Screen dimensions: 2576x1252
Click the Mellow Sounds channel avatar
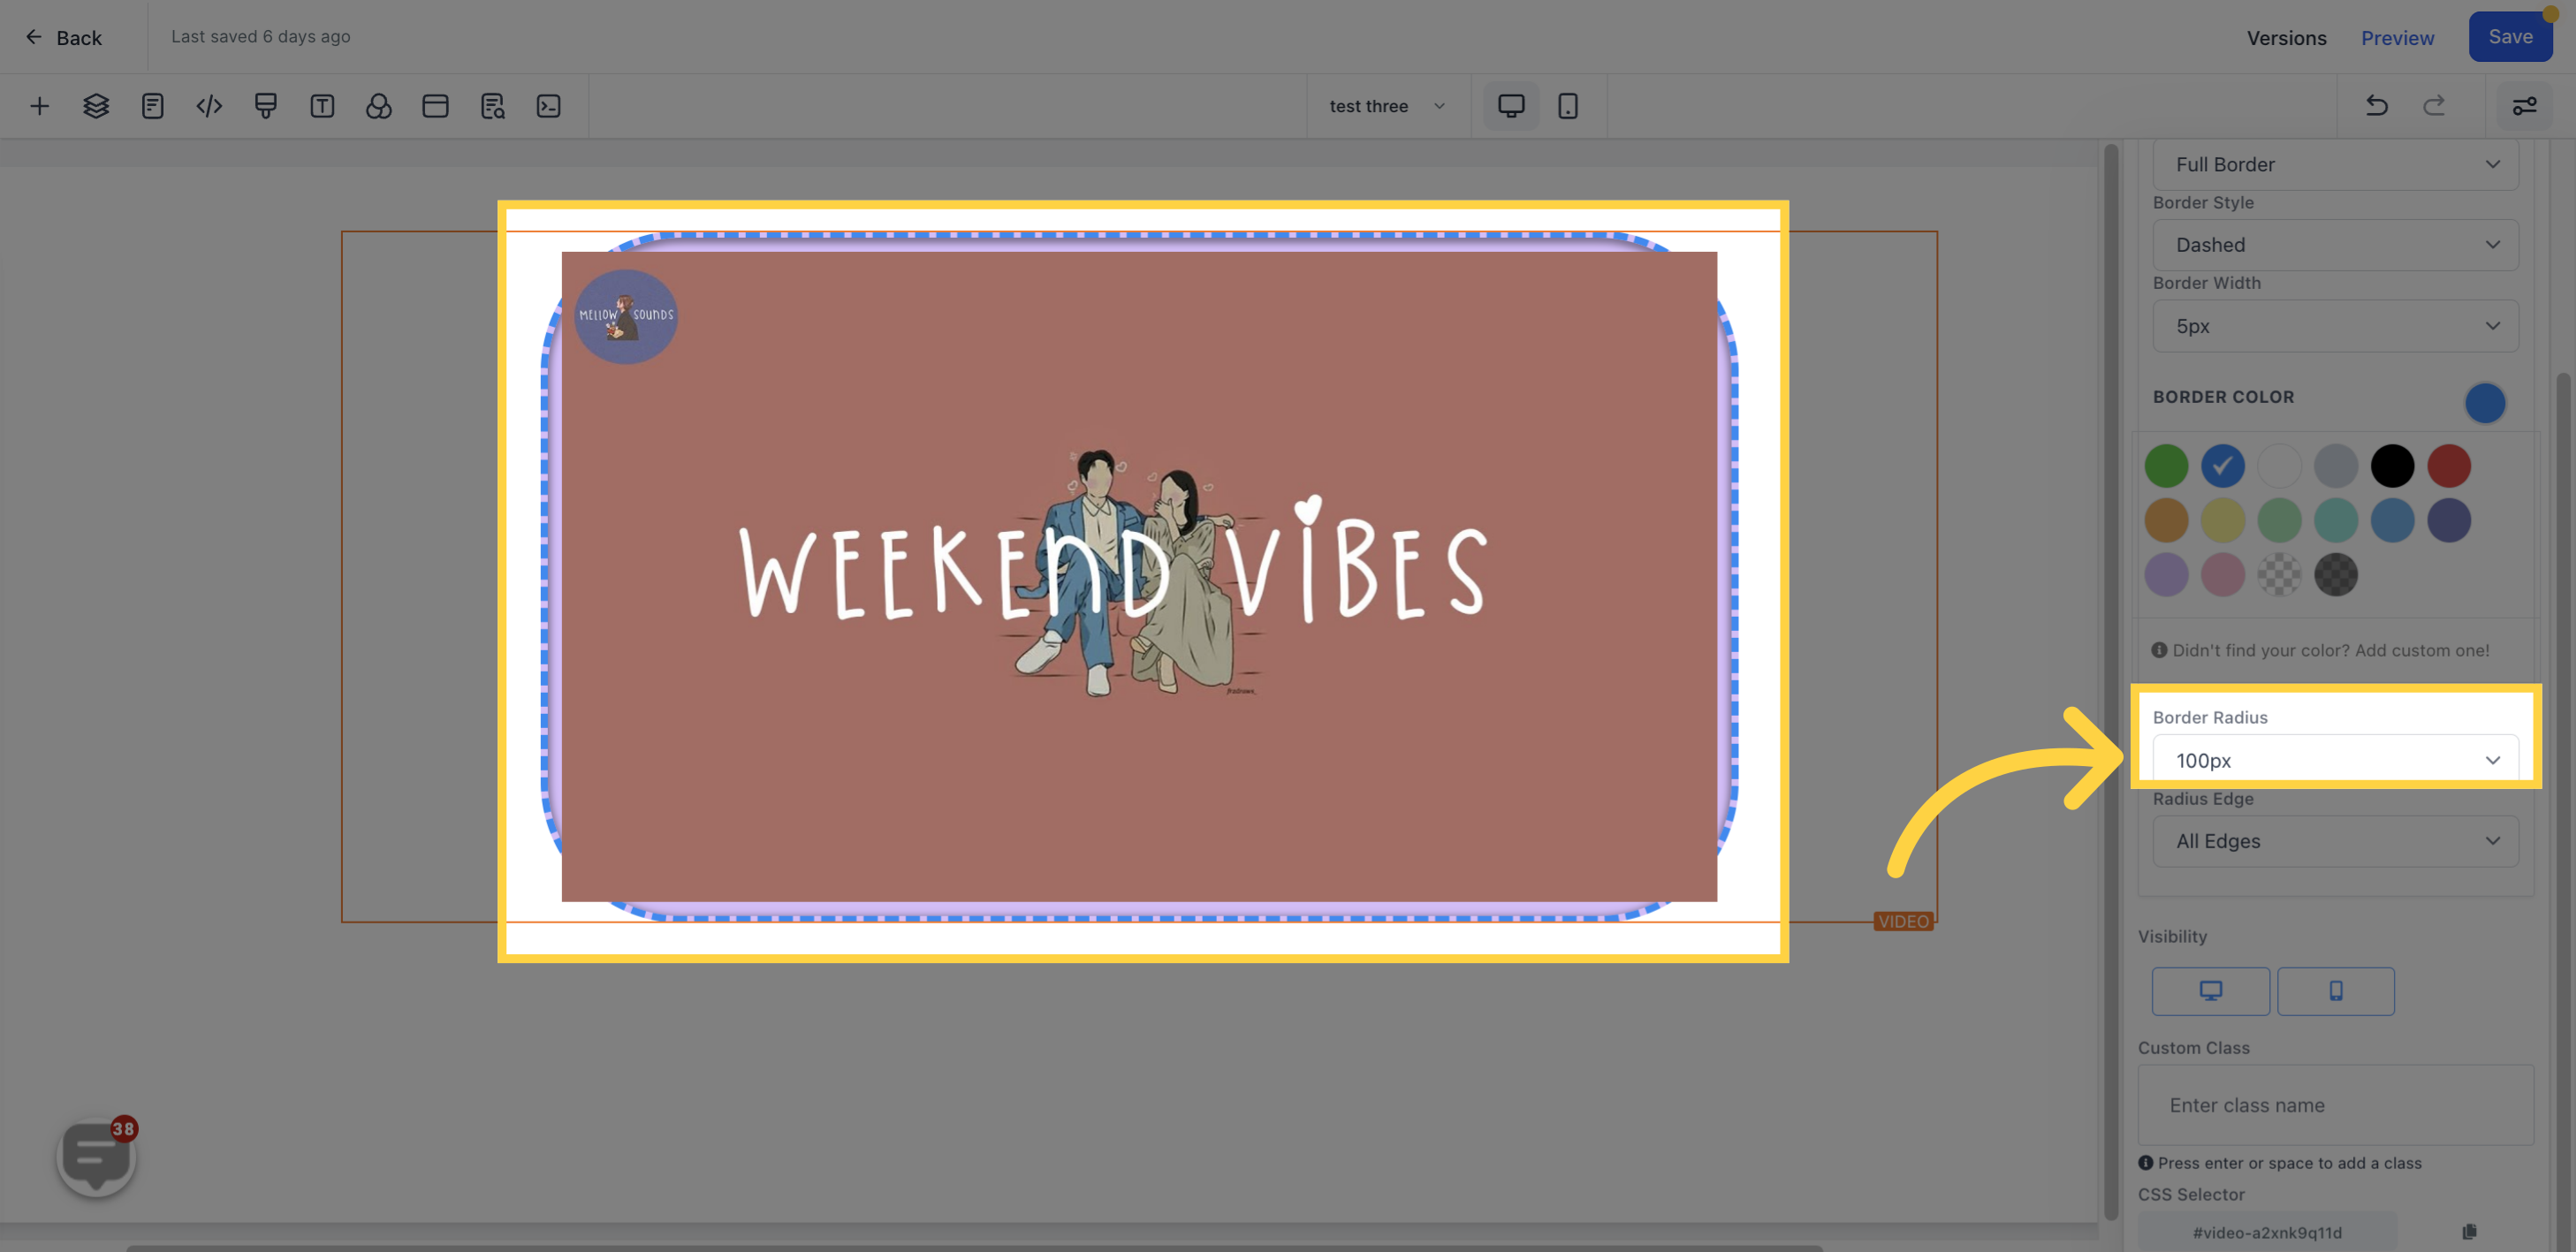click(x=626, y=316)
